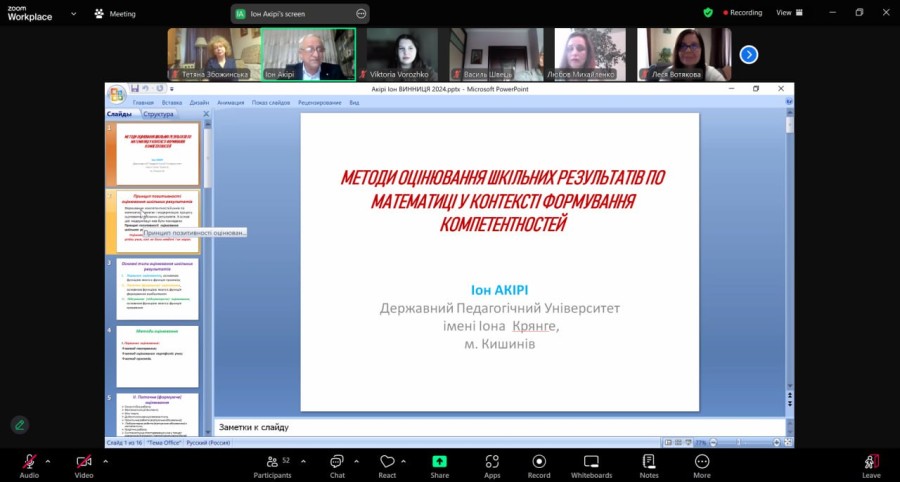900x482 pixels.
Task: Open the customize quick access toolbar arrow
Action: pyautogui.click(x=172, y=89)
